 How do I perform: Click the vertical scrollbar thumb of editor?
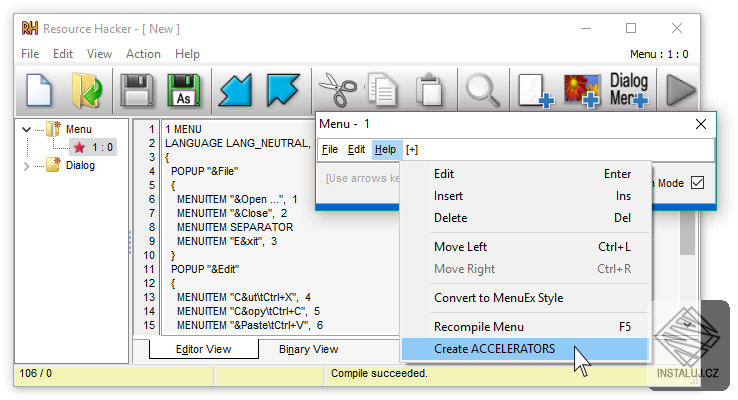(x=688, y=233)
